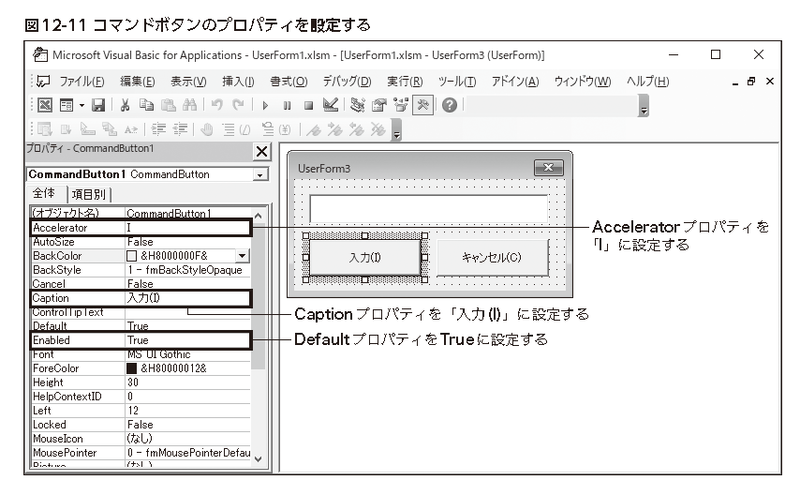This screenshot has width=800, height=495.
Task: Click the Reset stop square icon
Action: coord(308,106)
